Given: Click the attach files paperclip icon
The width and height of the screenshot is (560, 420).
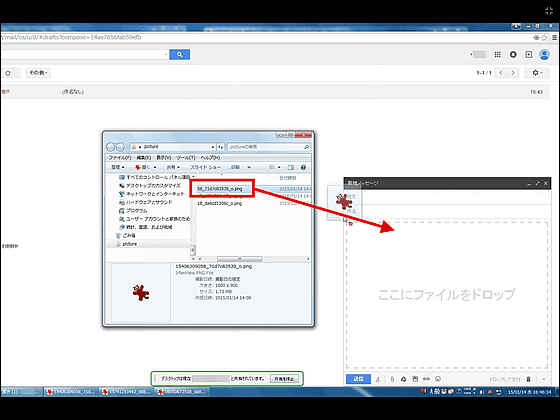Looking at the screenshot, I should tap(392, 379).
